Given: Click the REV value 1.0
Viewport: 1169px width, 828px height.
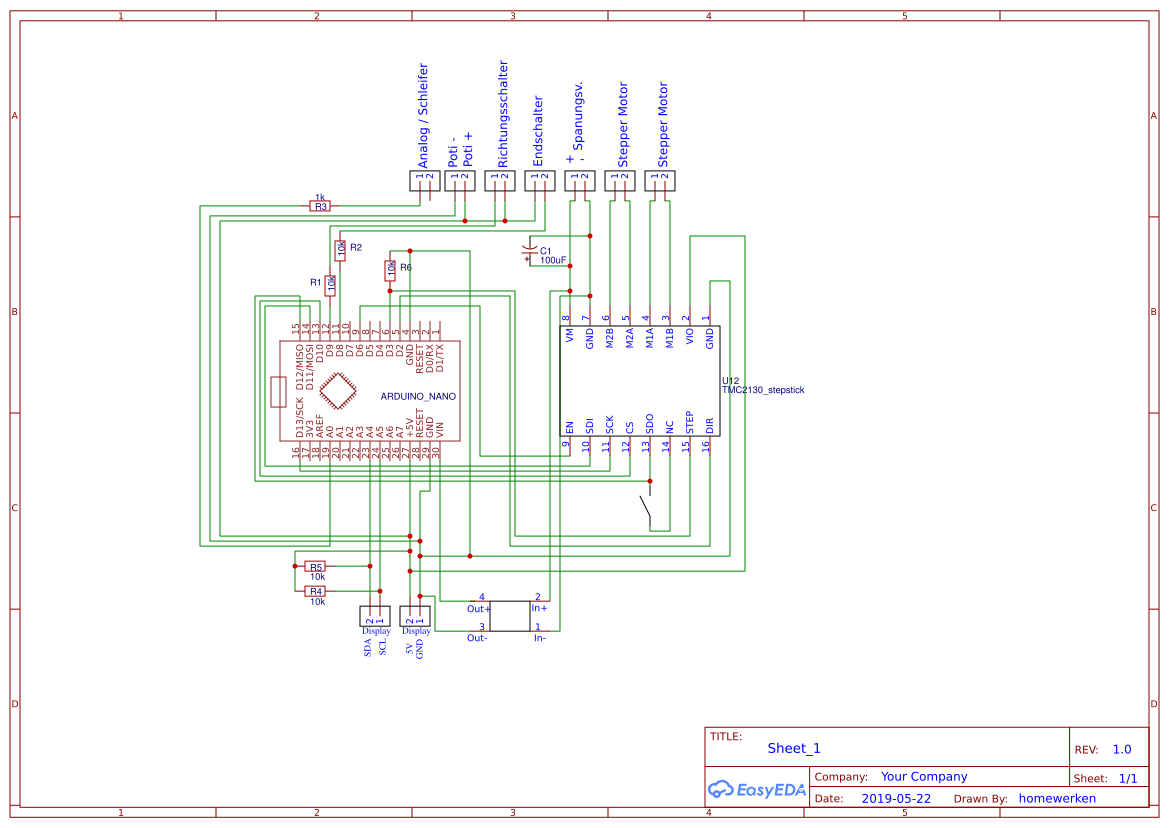Looking at the screenshot, I should pos(1122,750).
